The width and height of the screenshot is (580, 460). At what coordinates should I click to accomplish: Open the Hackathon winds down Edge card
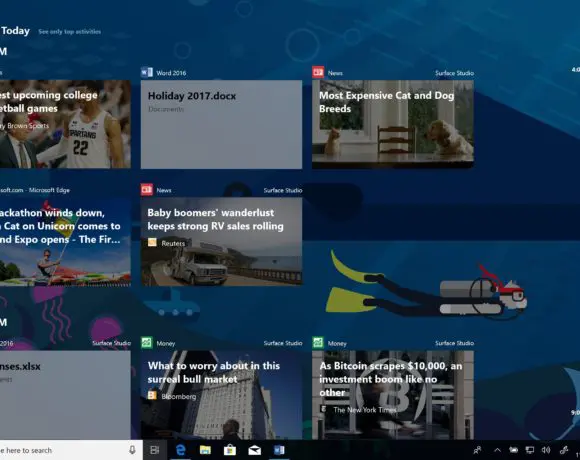65,241
